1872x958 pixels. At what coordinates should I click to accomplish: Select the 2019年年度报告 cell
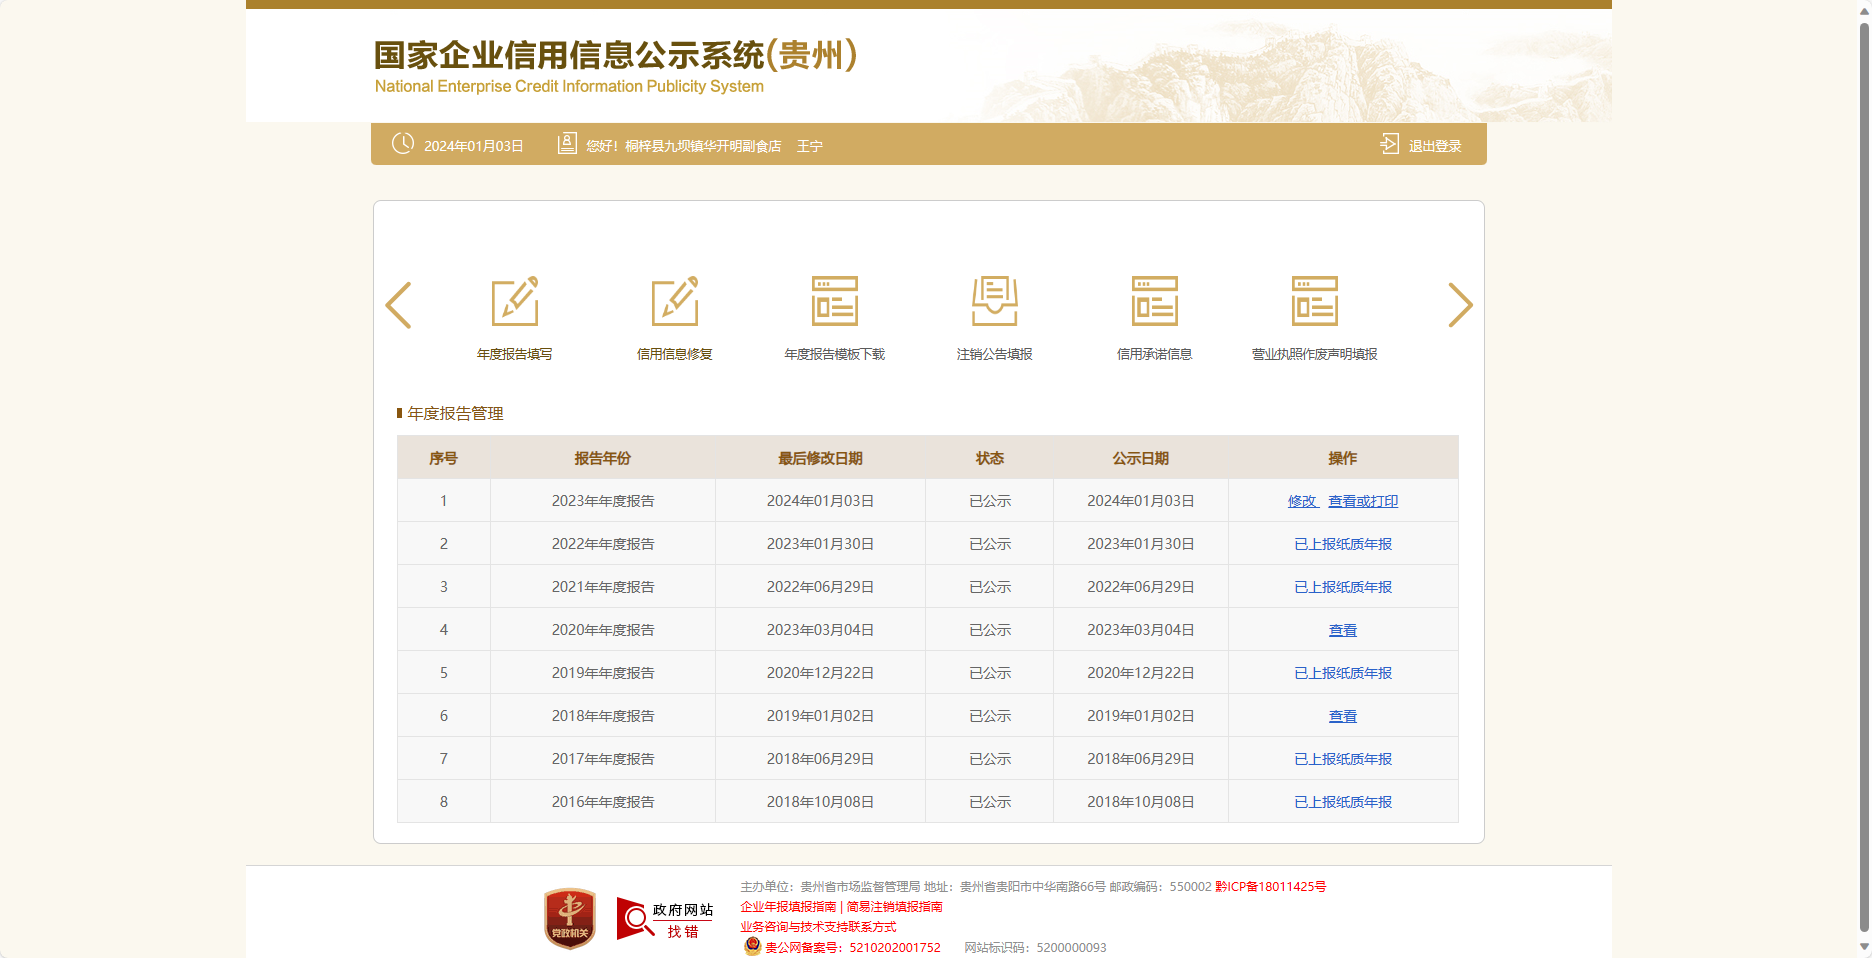[603, 673]
